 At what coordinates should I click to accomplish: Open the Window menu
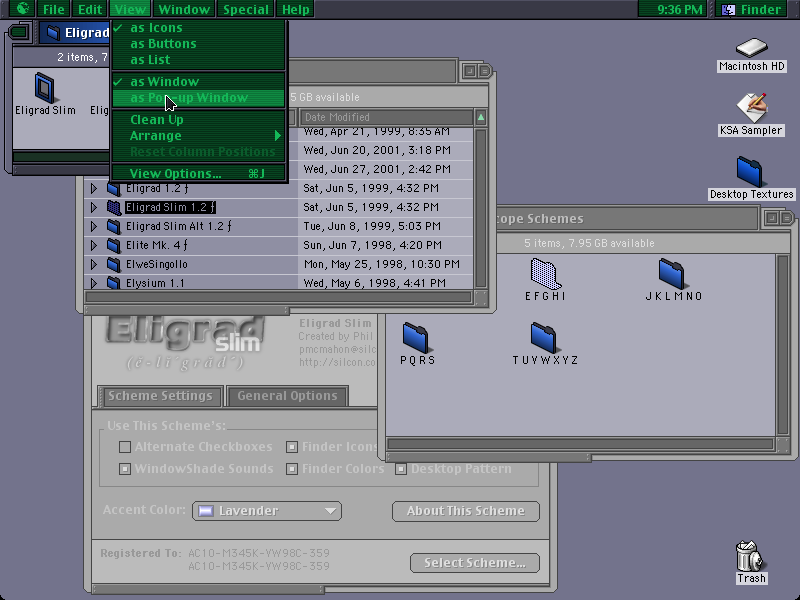(184, 9)
